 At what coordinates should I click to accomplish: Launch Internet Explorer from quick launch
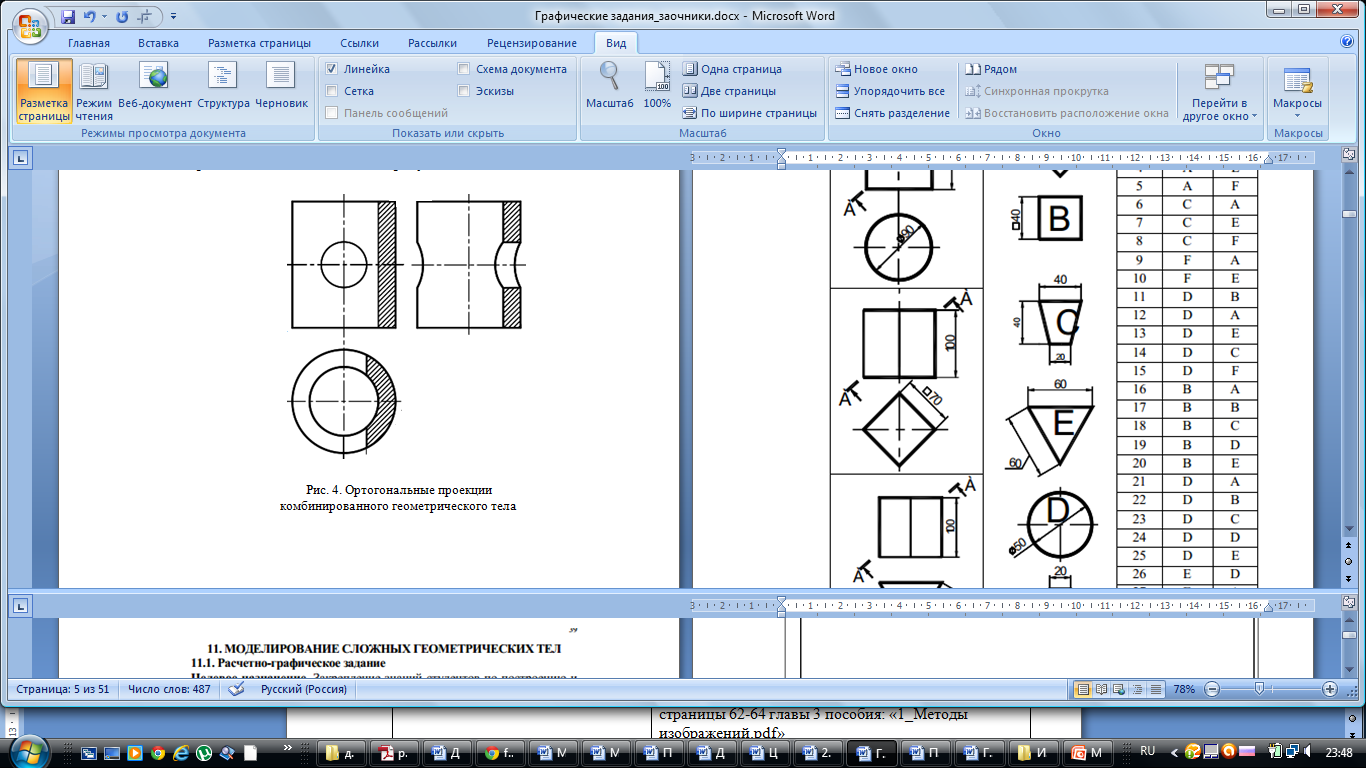pos(181,752)
